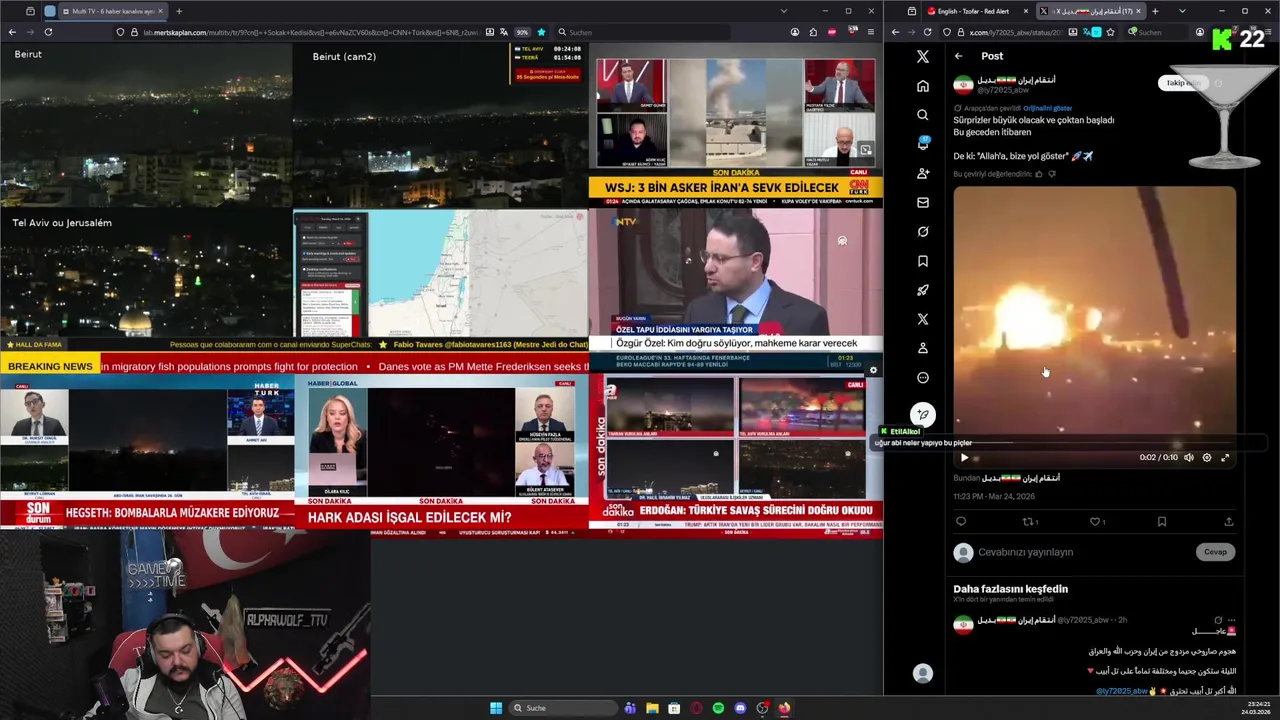Open left browser hamburger menu
This screenshot has width=1280, height=720.
pos(870,32)
